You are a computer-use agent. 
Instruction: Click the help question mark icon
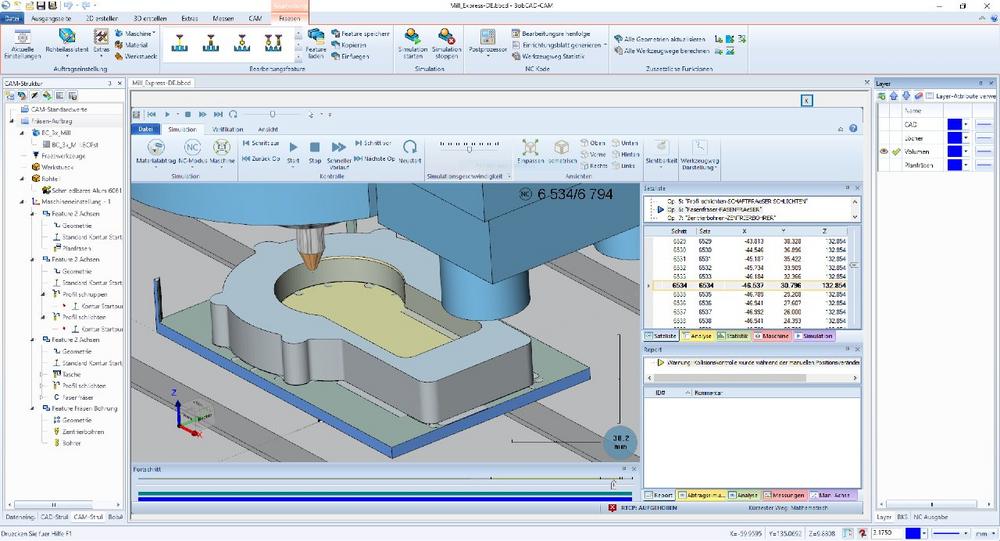pos(853,129)
